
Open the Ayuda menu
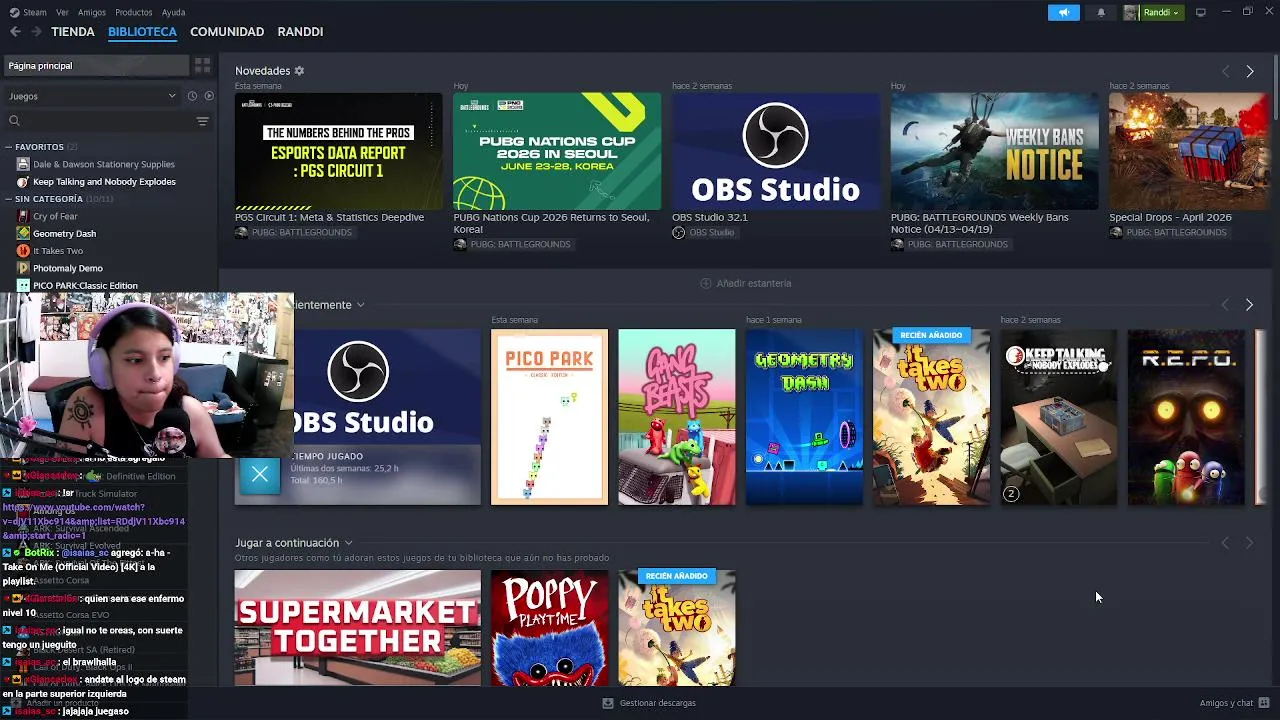point(173,12)
